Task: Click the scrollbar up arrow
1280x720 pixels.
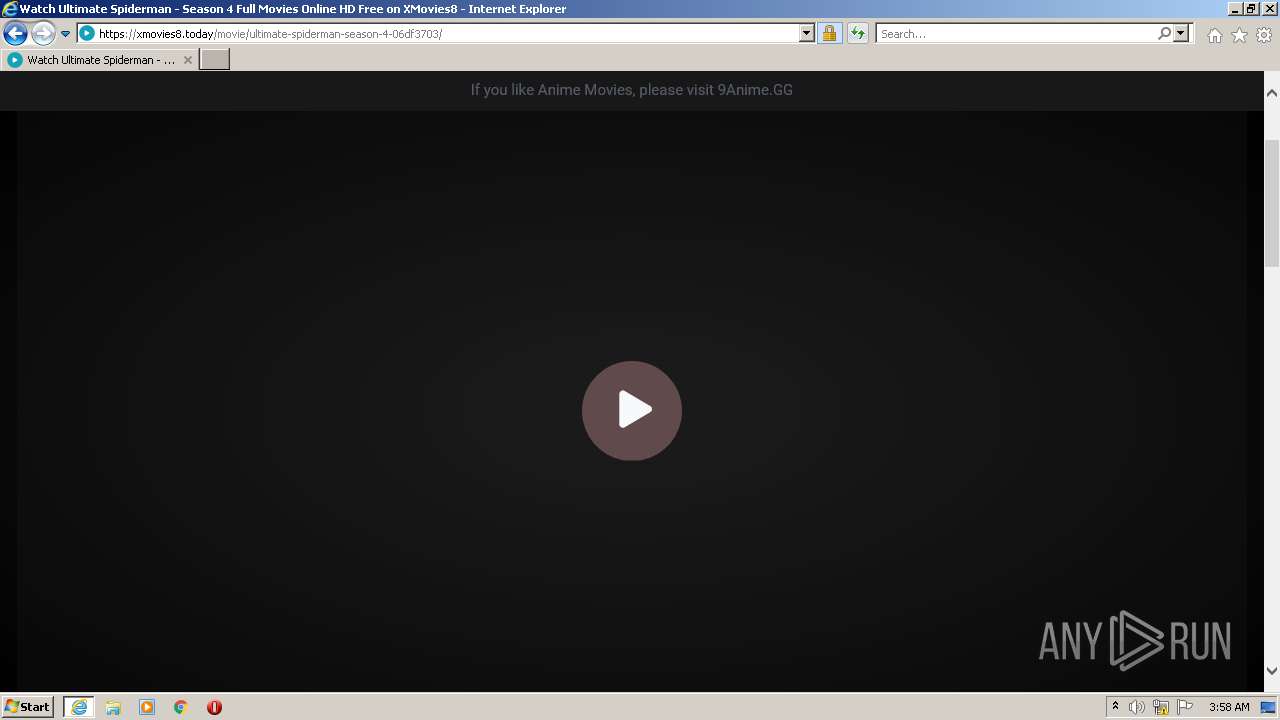Action: pos(1272,93)
